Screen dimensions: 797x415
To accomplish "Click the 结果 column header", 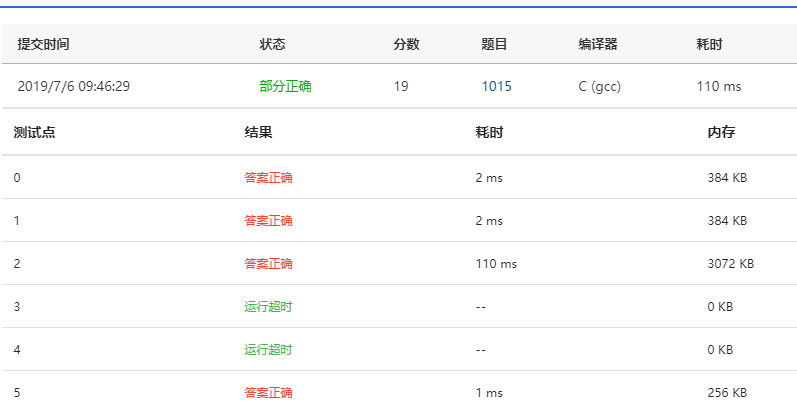I will pyautogui.click(x=258, y=132).
